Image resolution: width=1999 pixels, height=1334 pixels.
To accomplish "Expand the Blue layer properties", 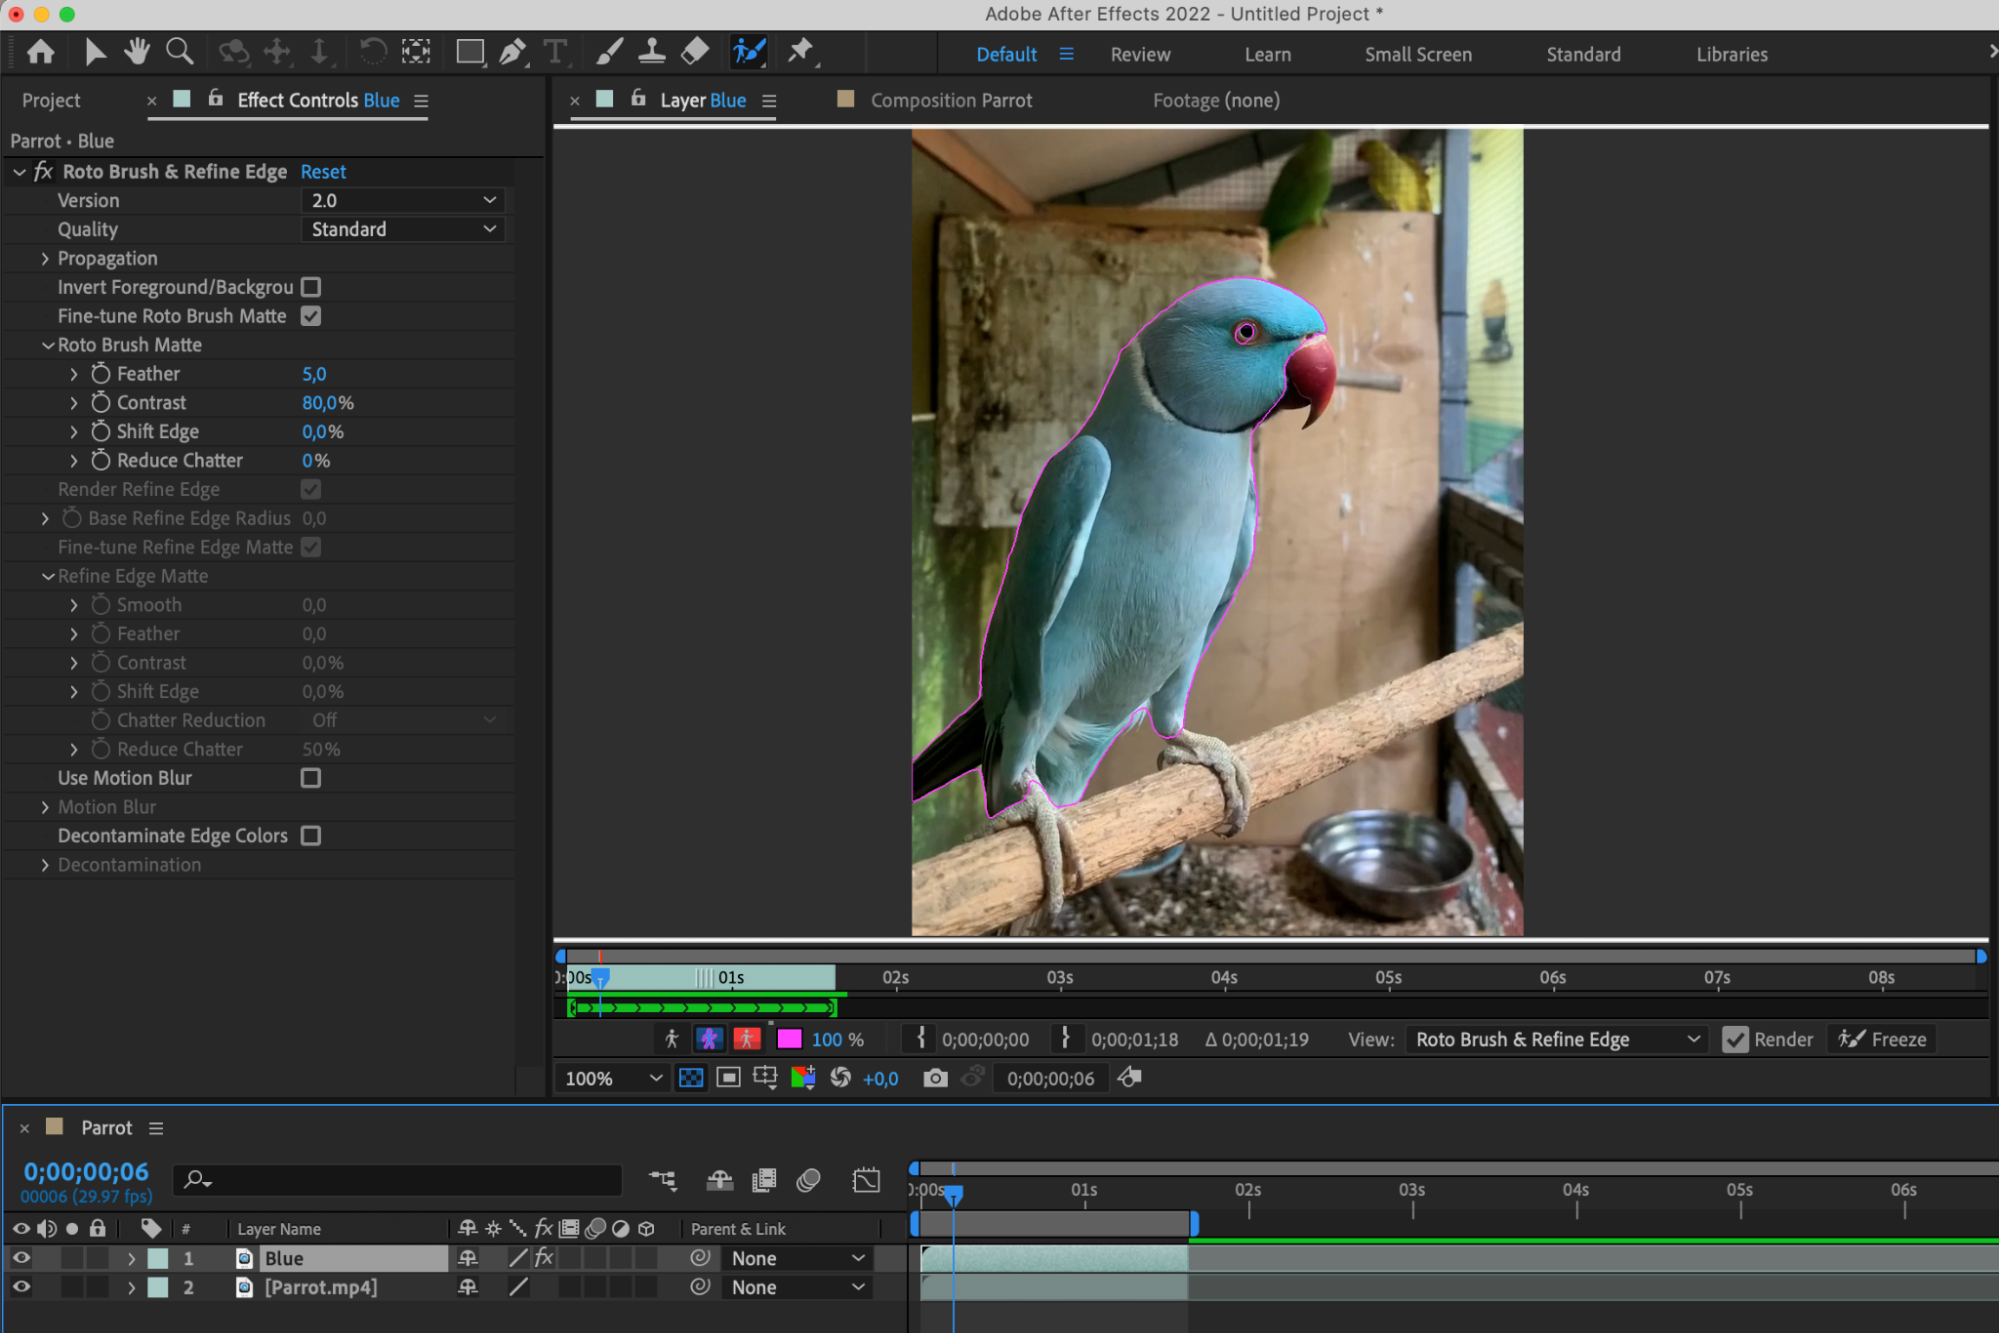I will coord(131,1259).
